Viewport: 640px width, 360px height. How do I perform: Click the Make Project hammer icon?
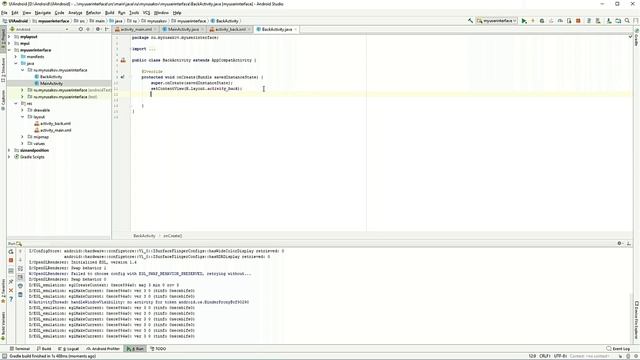pyautogui.click(x=470, y=20)
